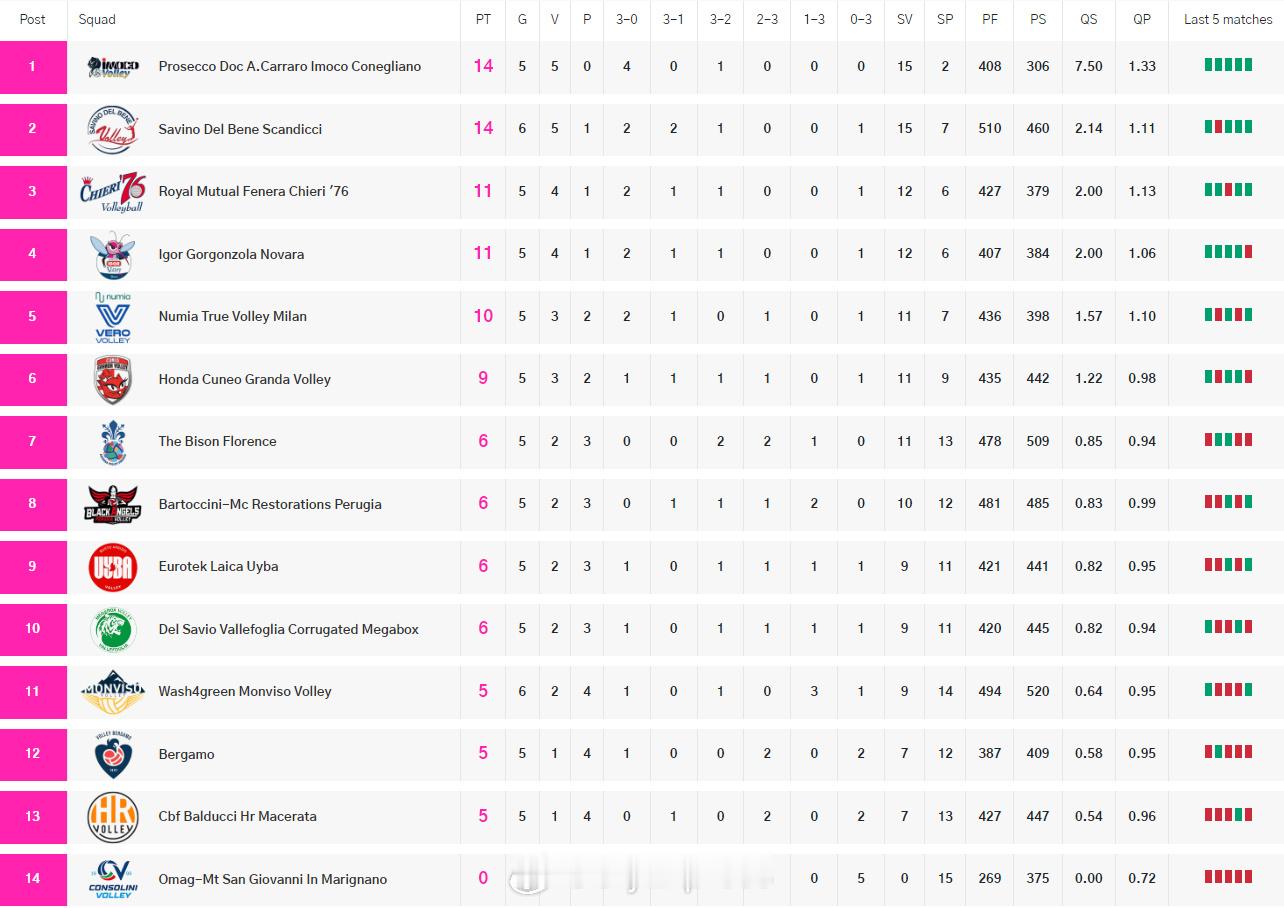Viewport: 1284px width, 908px height.
Task: Click the pink position 1 cell
Action: (33, 67)
